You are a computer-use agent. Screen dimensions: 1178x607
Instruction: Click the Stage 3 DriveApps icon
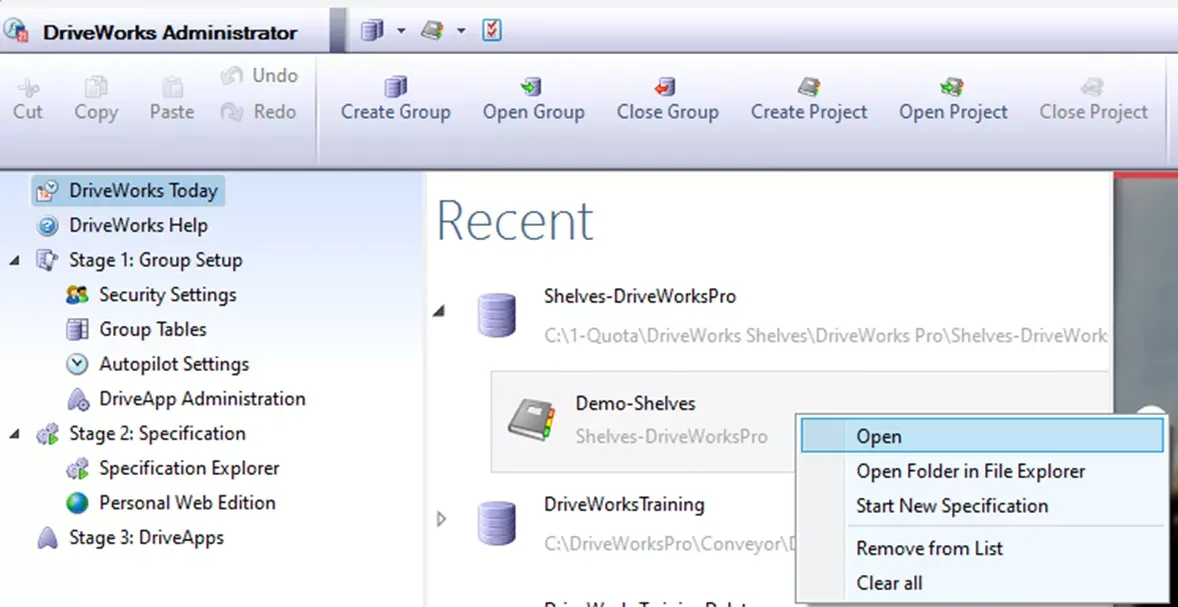pyautogui.click(x=47, y=538)
